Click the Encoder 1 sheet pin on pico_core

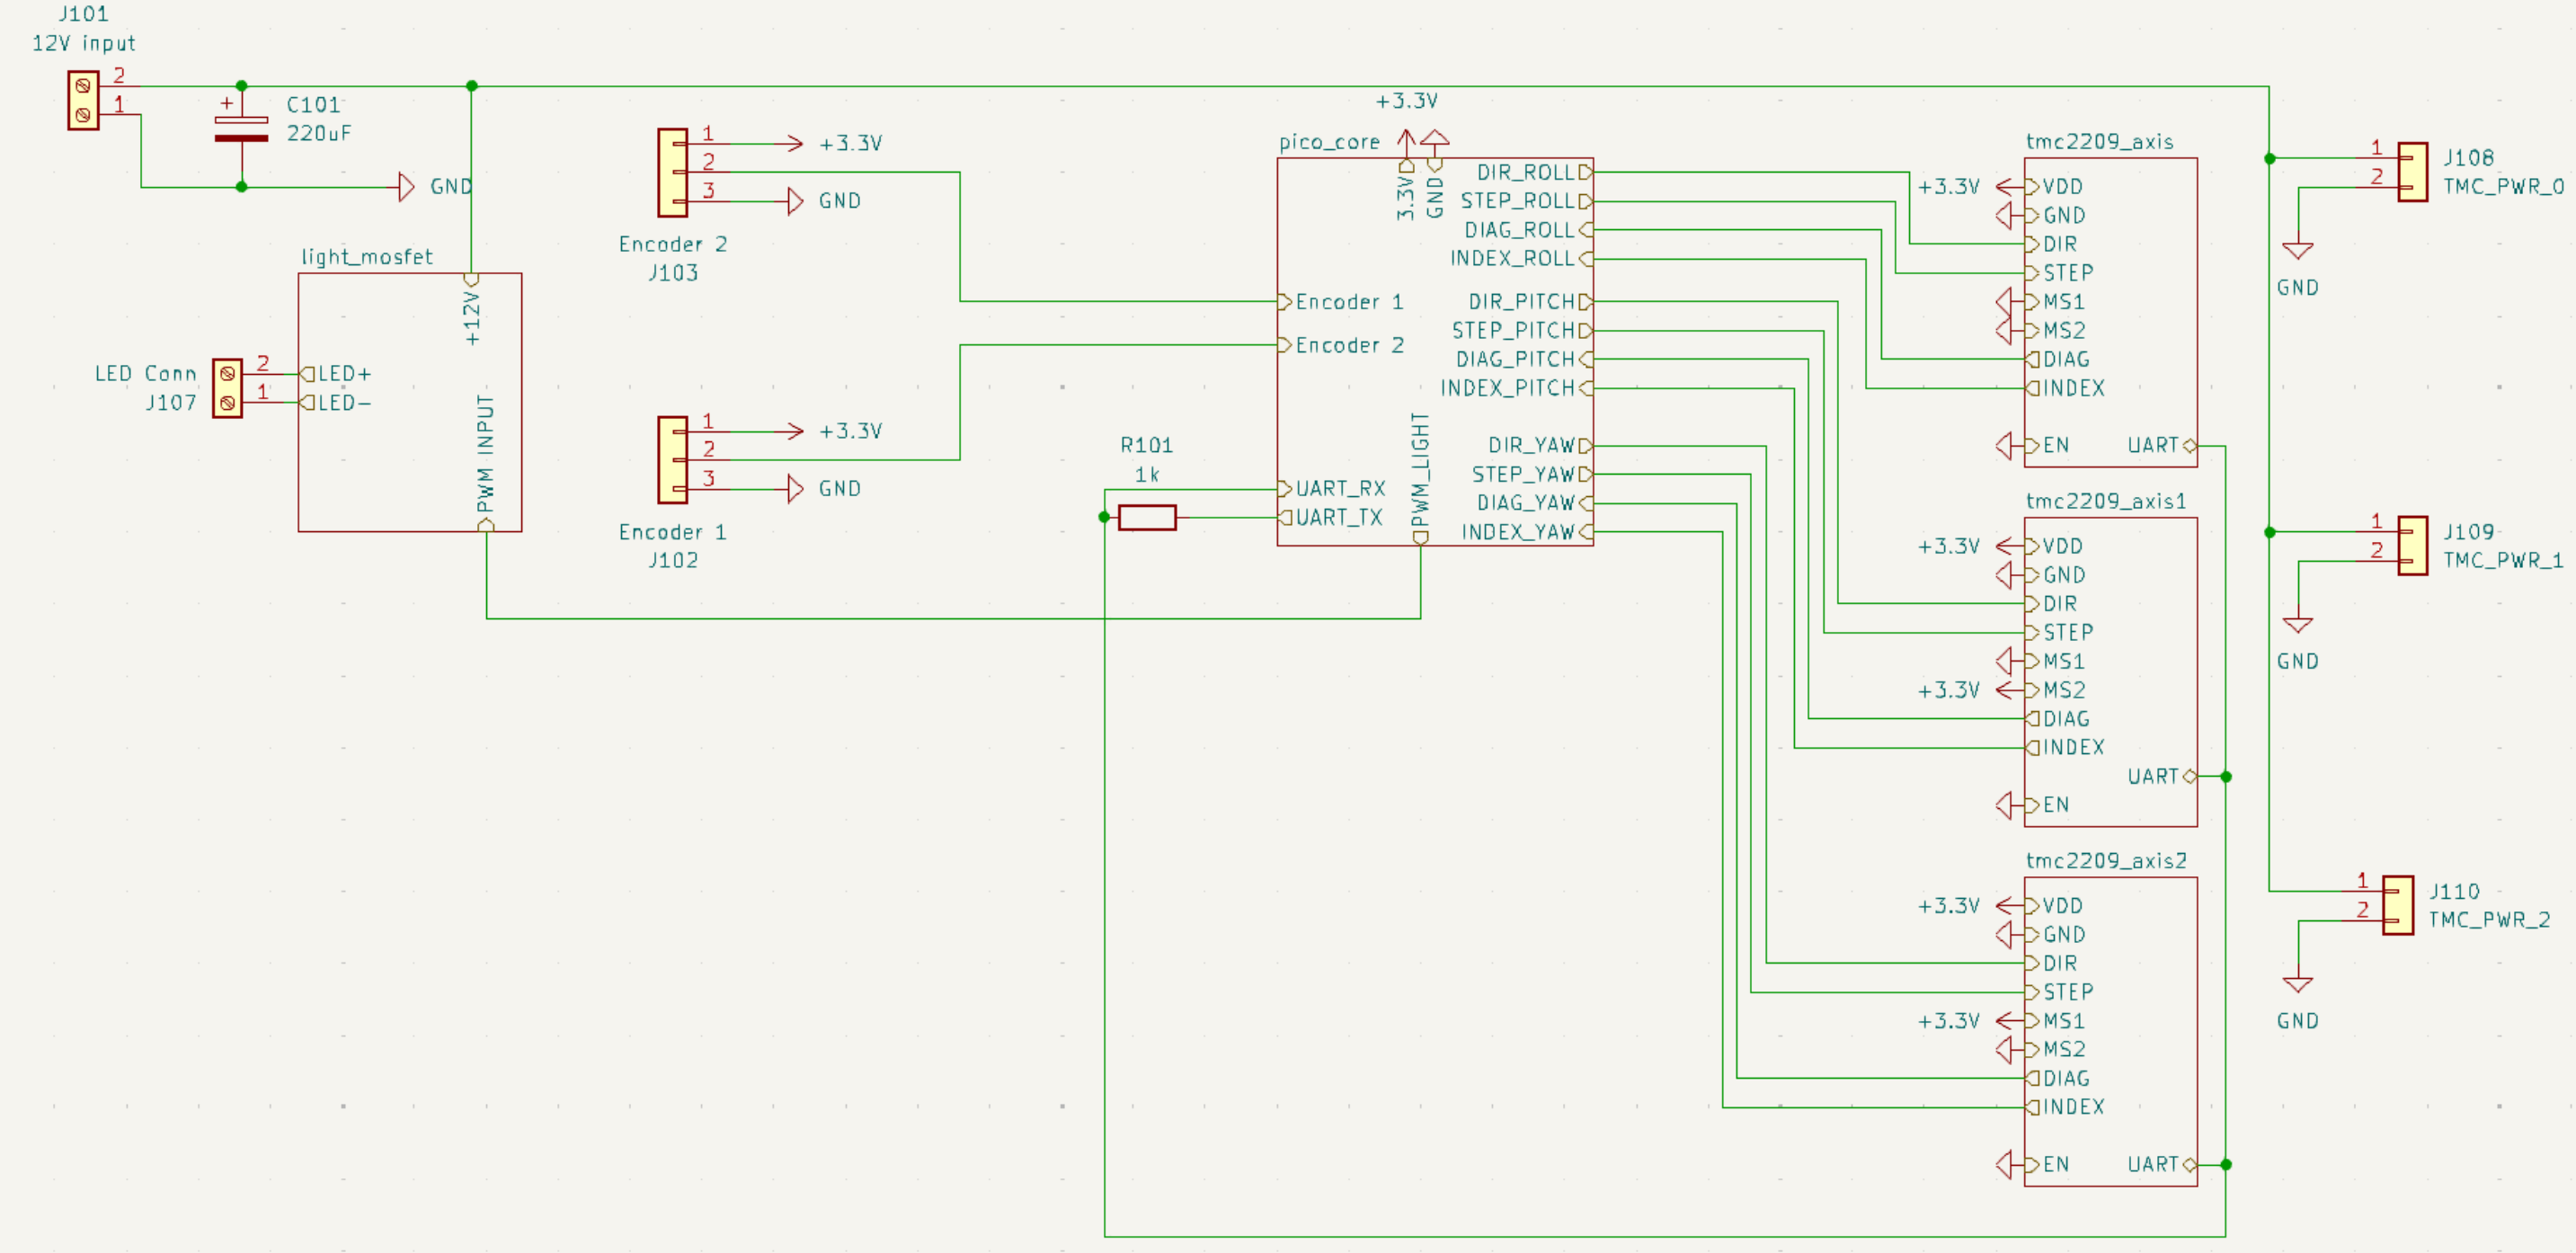(x=1341, y=302)
